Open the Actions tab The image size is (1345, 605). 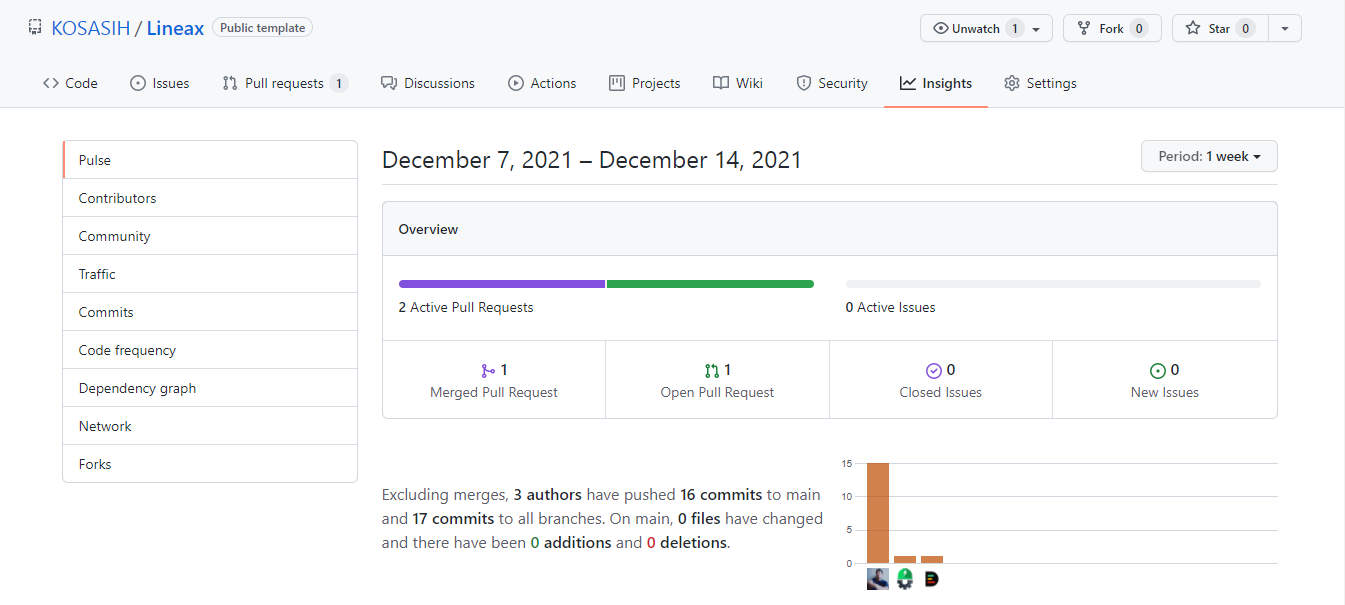click(542, 83)
